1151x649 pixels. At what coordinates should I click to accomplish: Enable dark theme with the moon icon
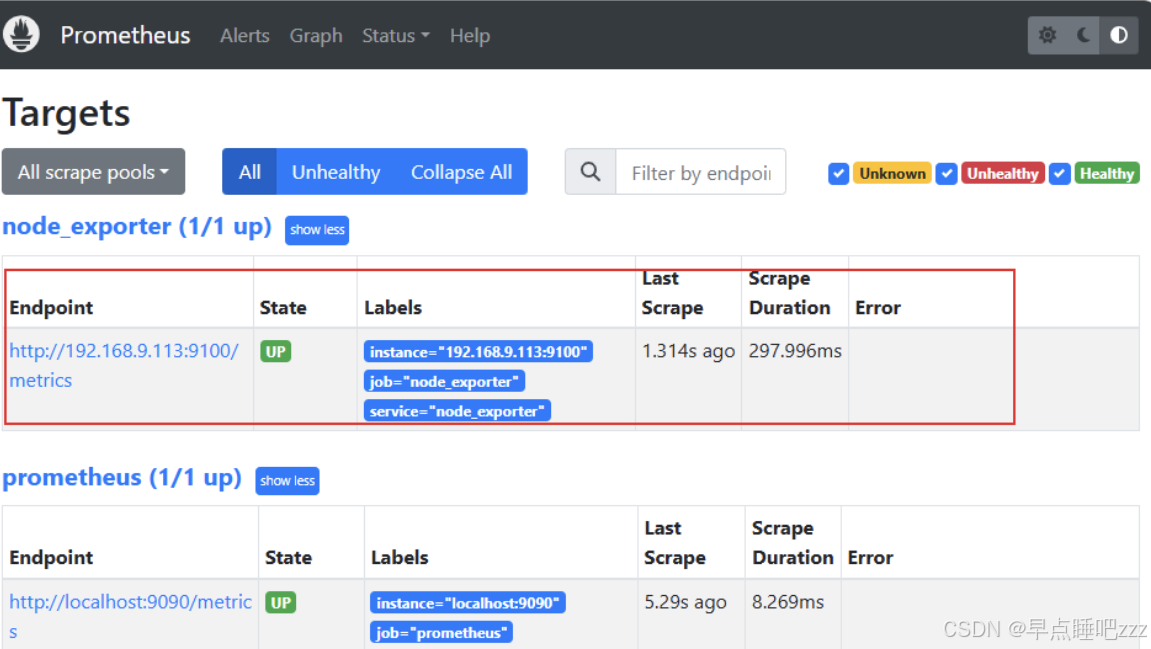(1083, 35)
